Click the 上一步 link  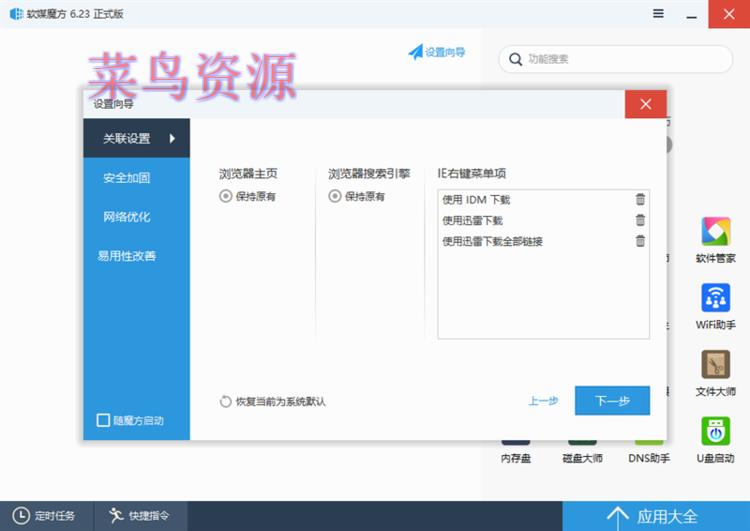pyautogui.click(x=543, y=401)
